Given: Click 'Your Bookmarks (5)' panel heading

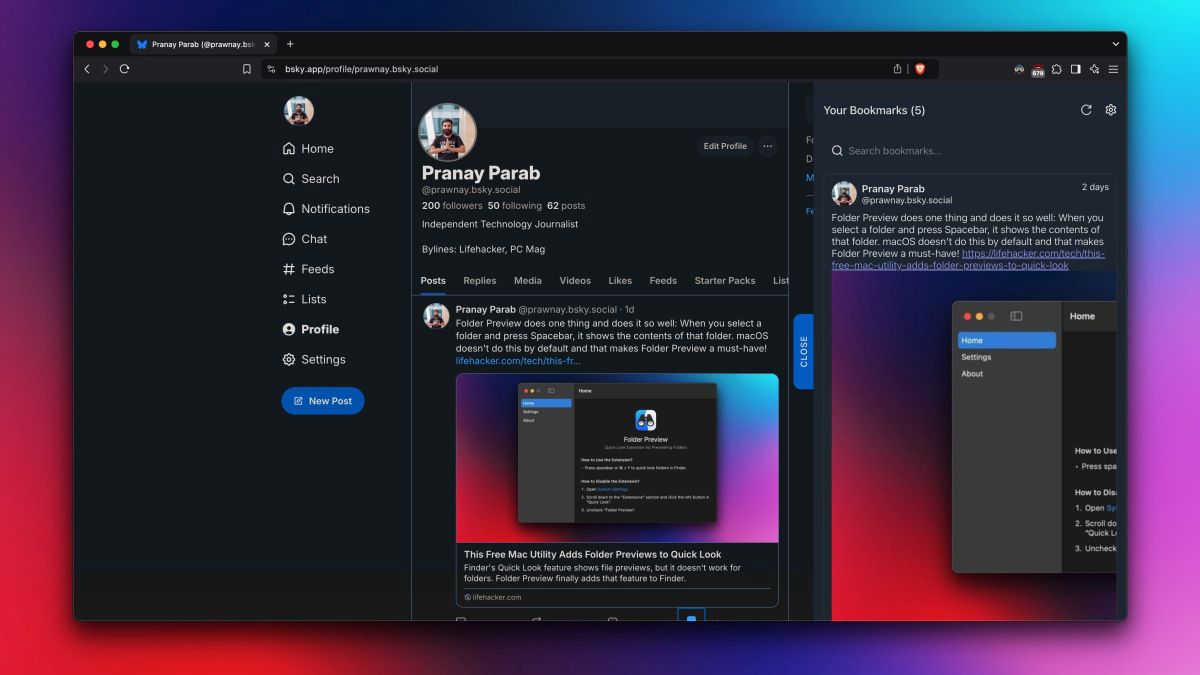Looking at the screenshot, I should (874, 110).
